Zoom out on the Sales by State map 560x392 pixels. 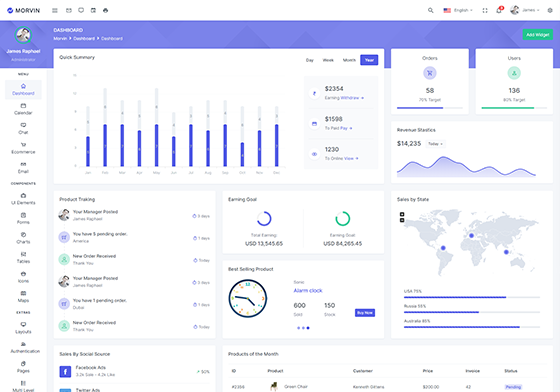(x=402, y=220)
